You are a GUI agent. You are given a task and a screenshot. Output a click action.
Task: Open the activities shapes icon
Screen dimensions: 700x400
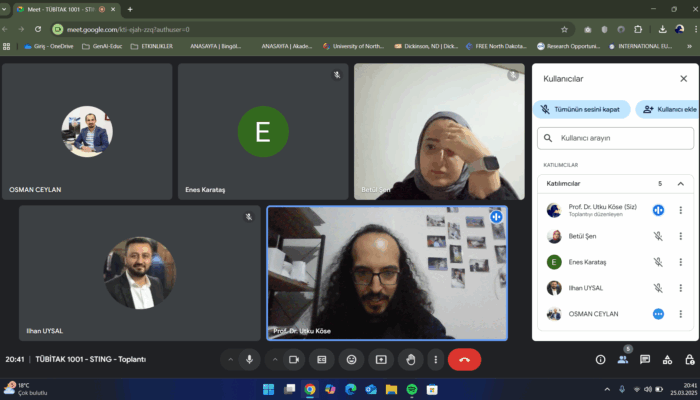[x=666, y=359]
